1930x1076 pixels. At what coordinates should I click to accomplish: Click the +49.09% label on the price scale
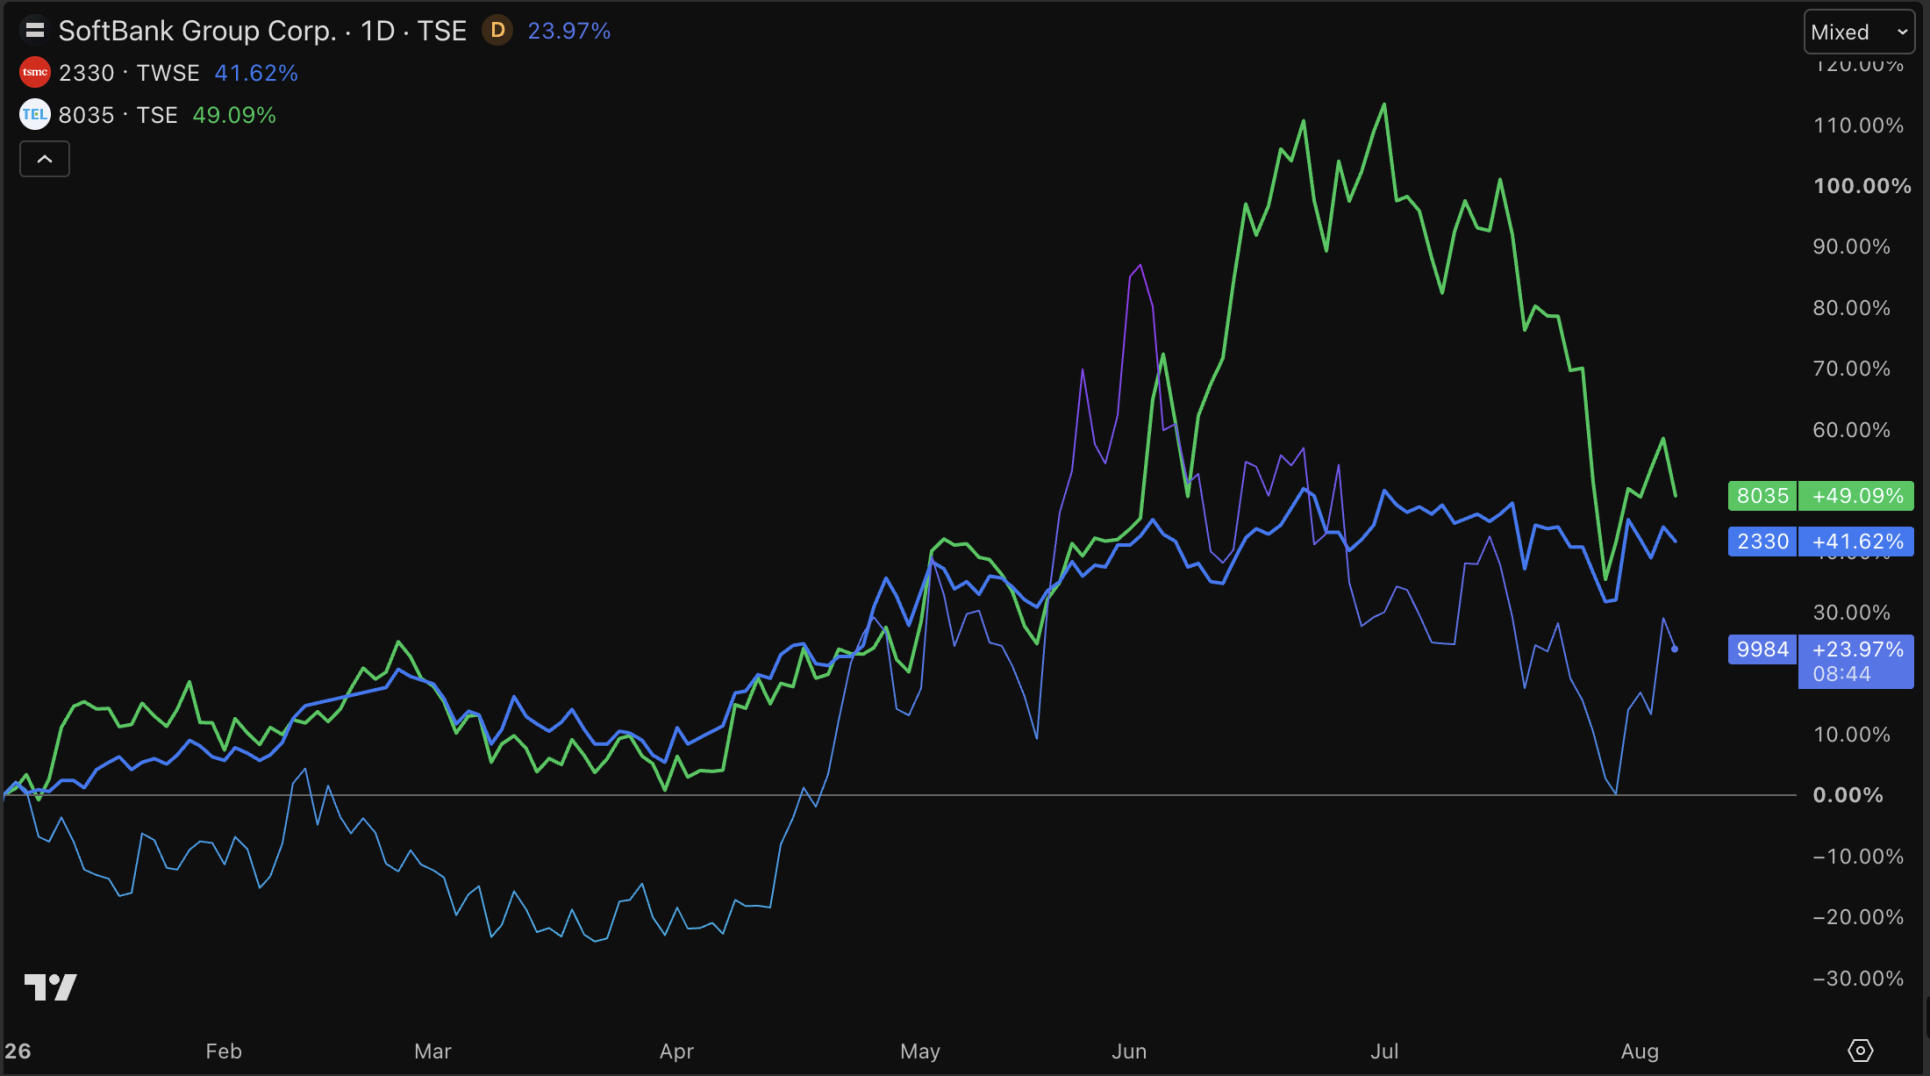(1857, 496)
